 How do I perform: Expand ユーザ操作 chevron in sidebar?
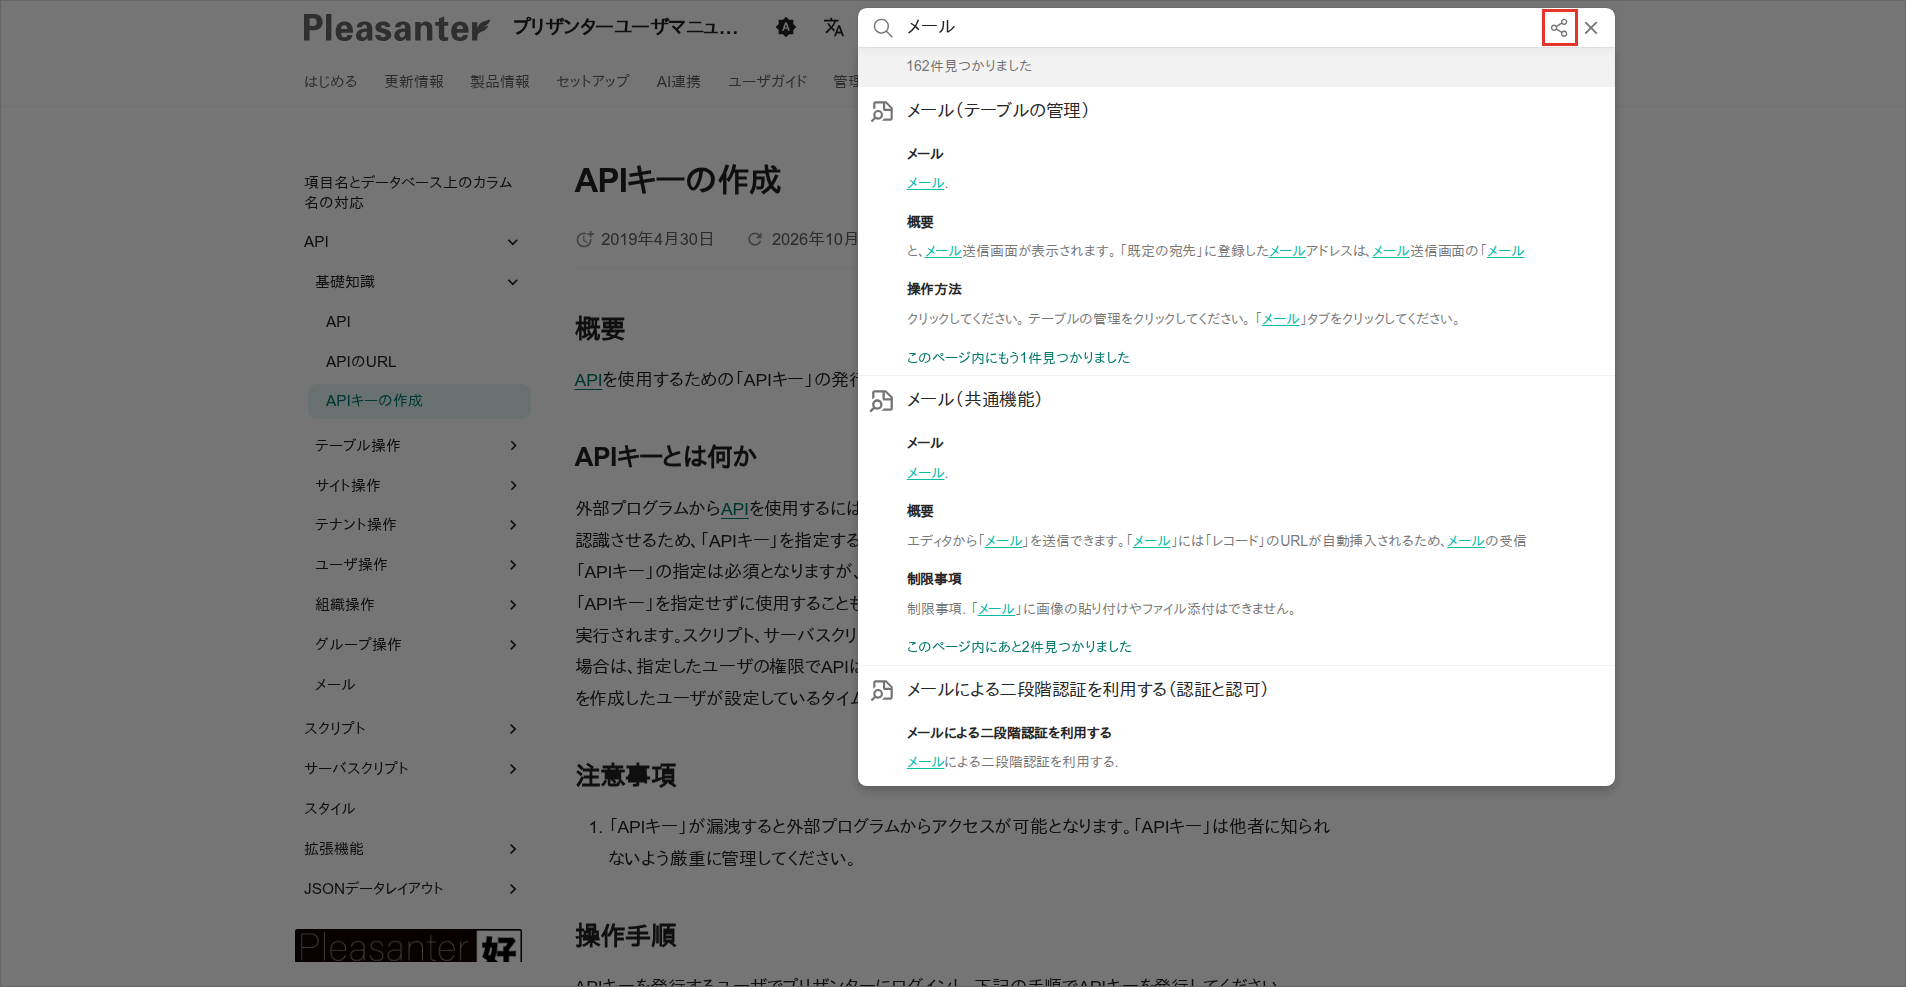pyautogui.click(x=513, y=565)
